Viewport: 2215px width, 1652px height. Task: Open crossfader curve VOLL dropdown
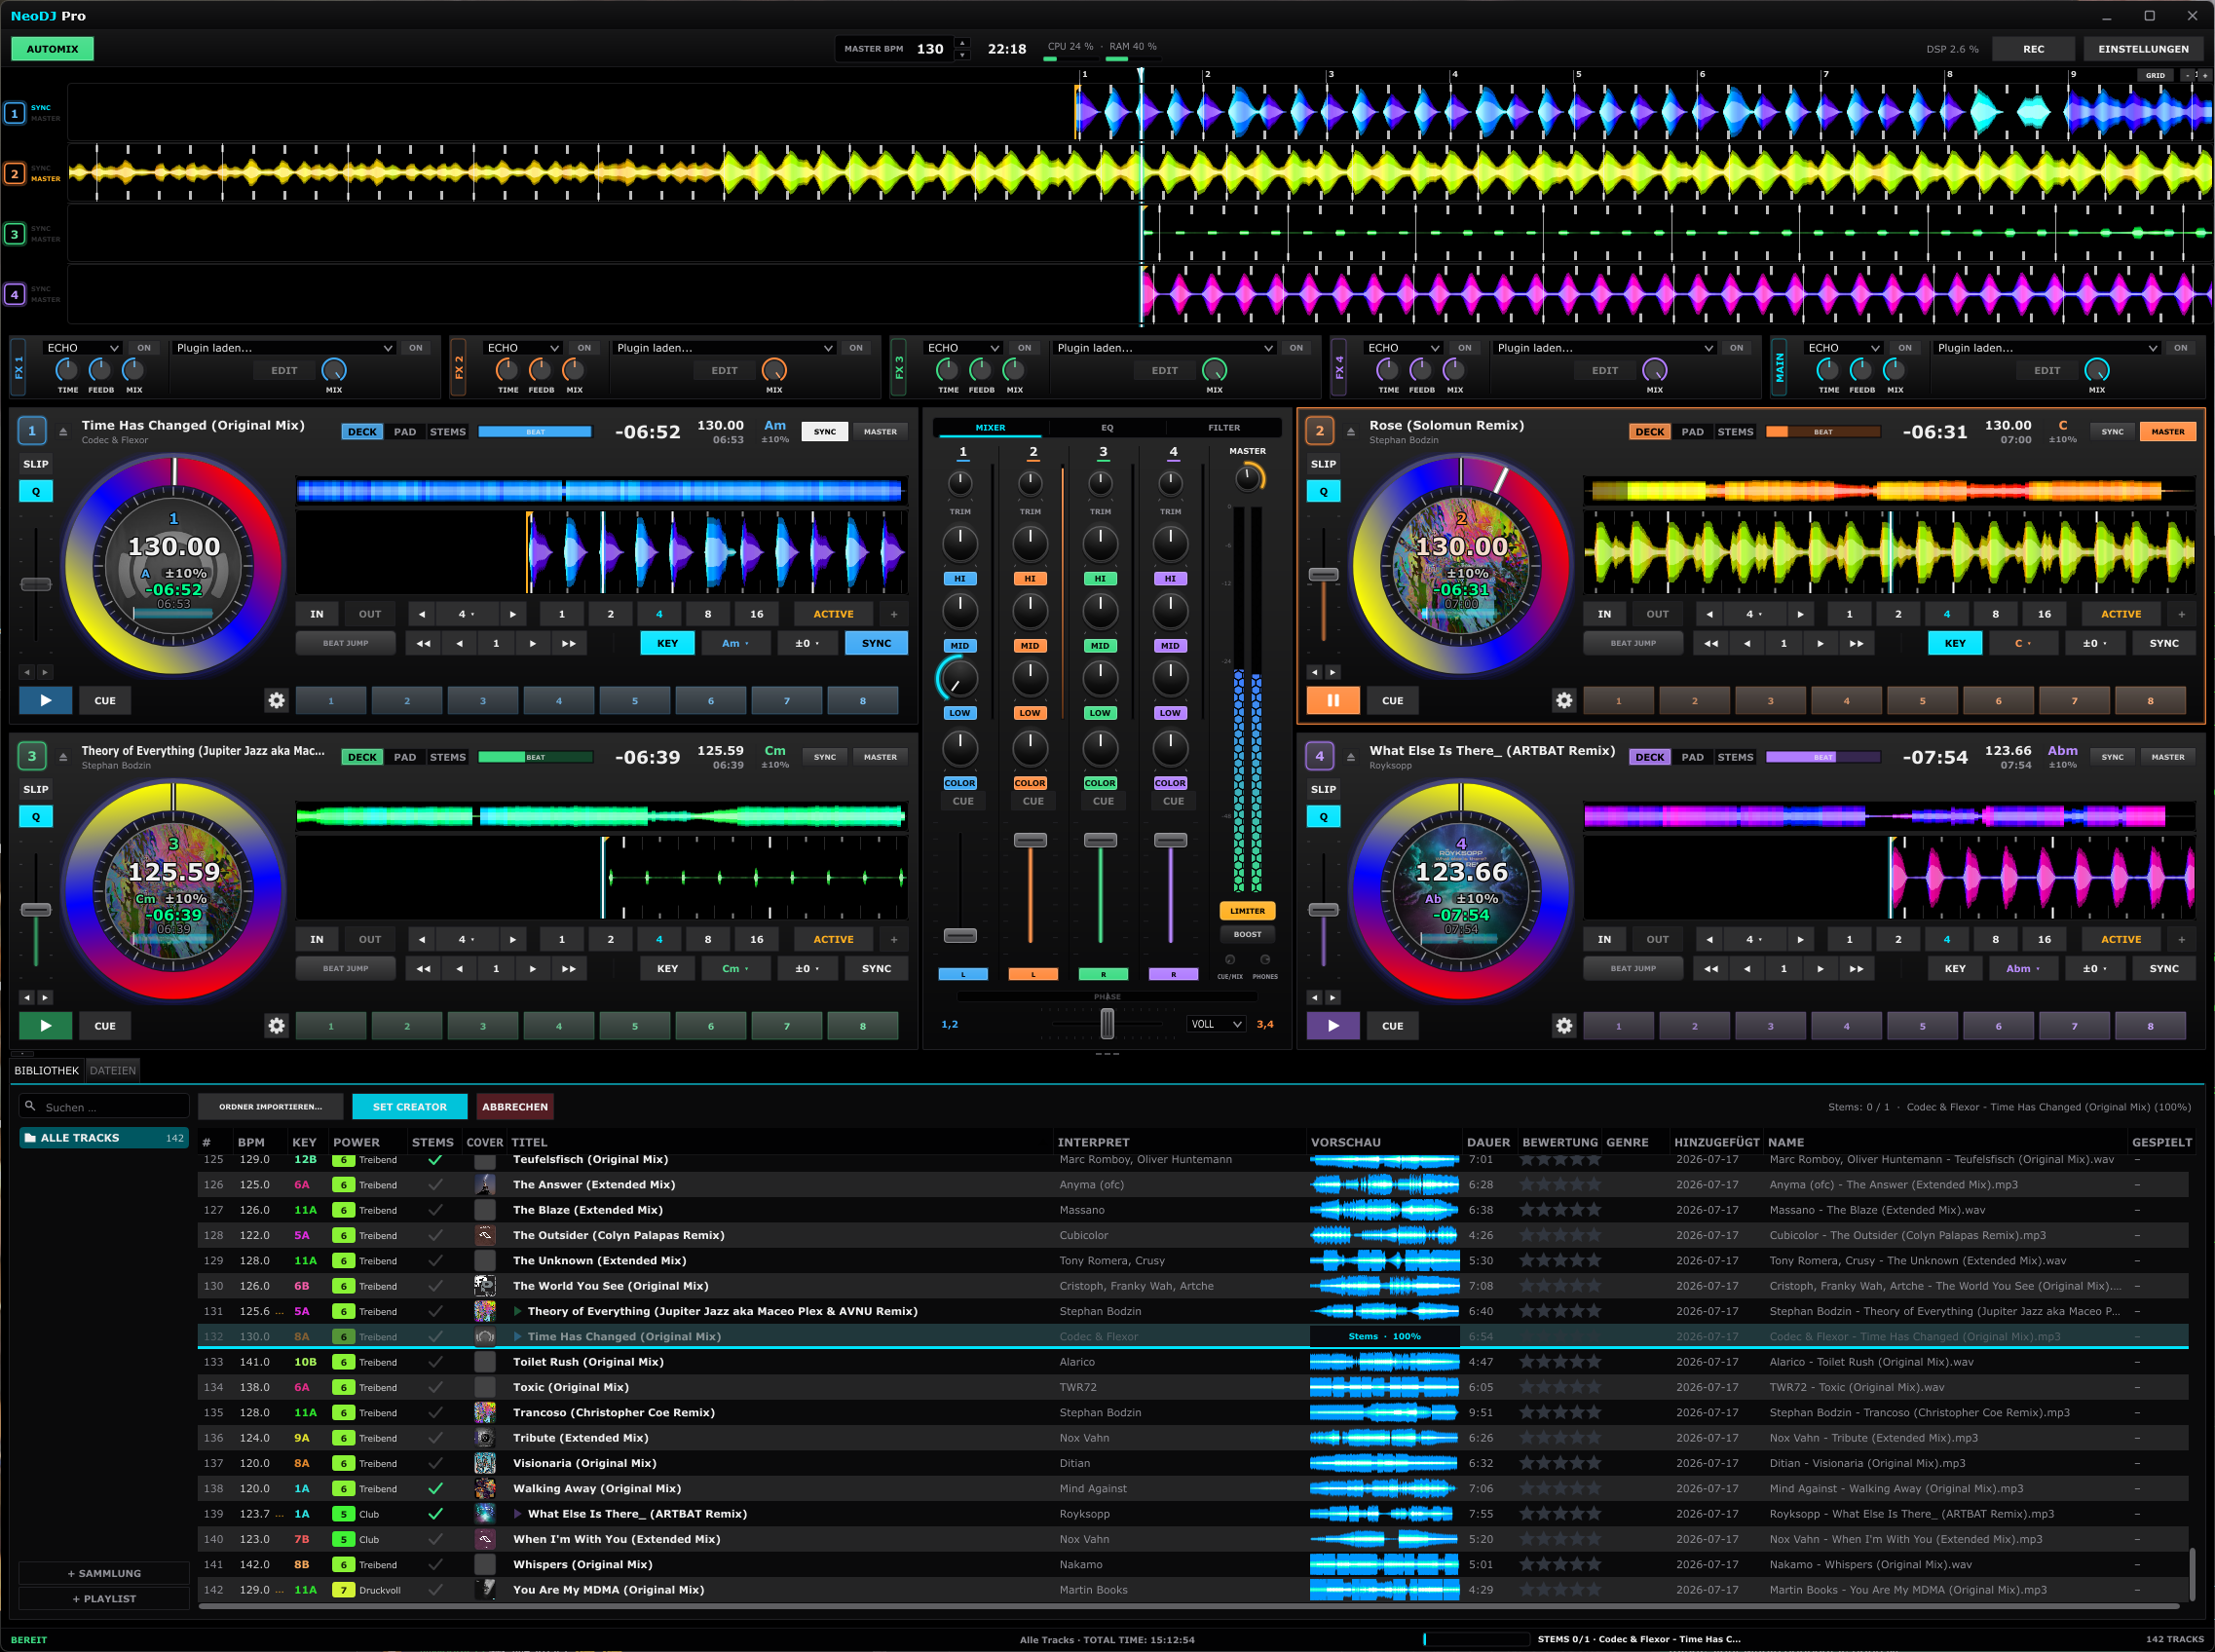pos(1216,1024)
